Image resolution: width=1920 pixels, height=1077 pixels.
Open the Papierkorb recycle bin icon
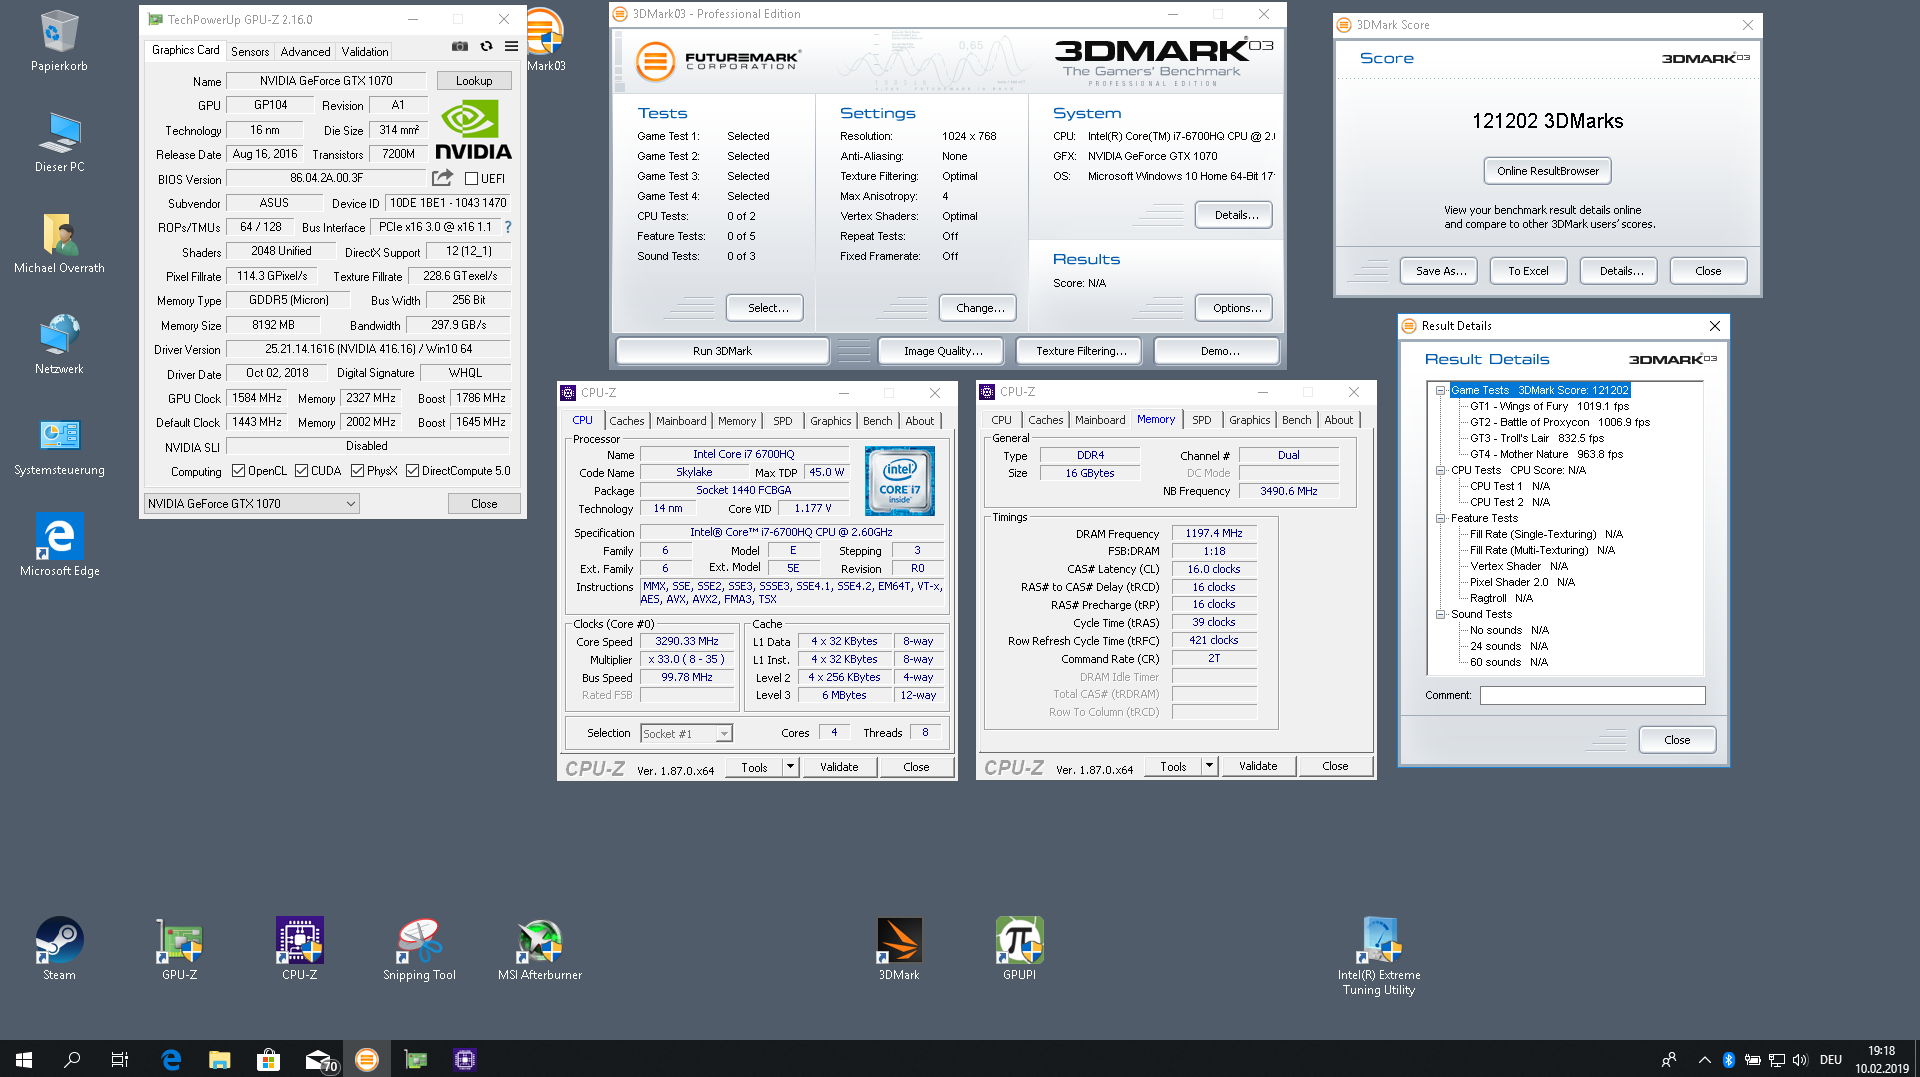pyautogui.click(x=59, y=41)
